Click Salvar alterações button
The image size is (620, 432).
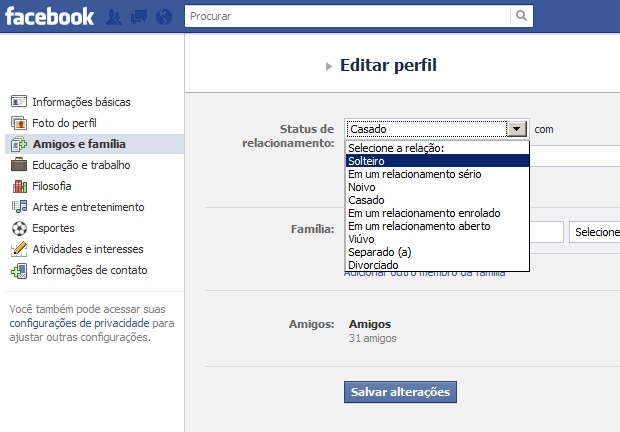400,392
